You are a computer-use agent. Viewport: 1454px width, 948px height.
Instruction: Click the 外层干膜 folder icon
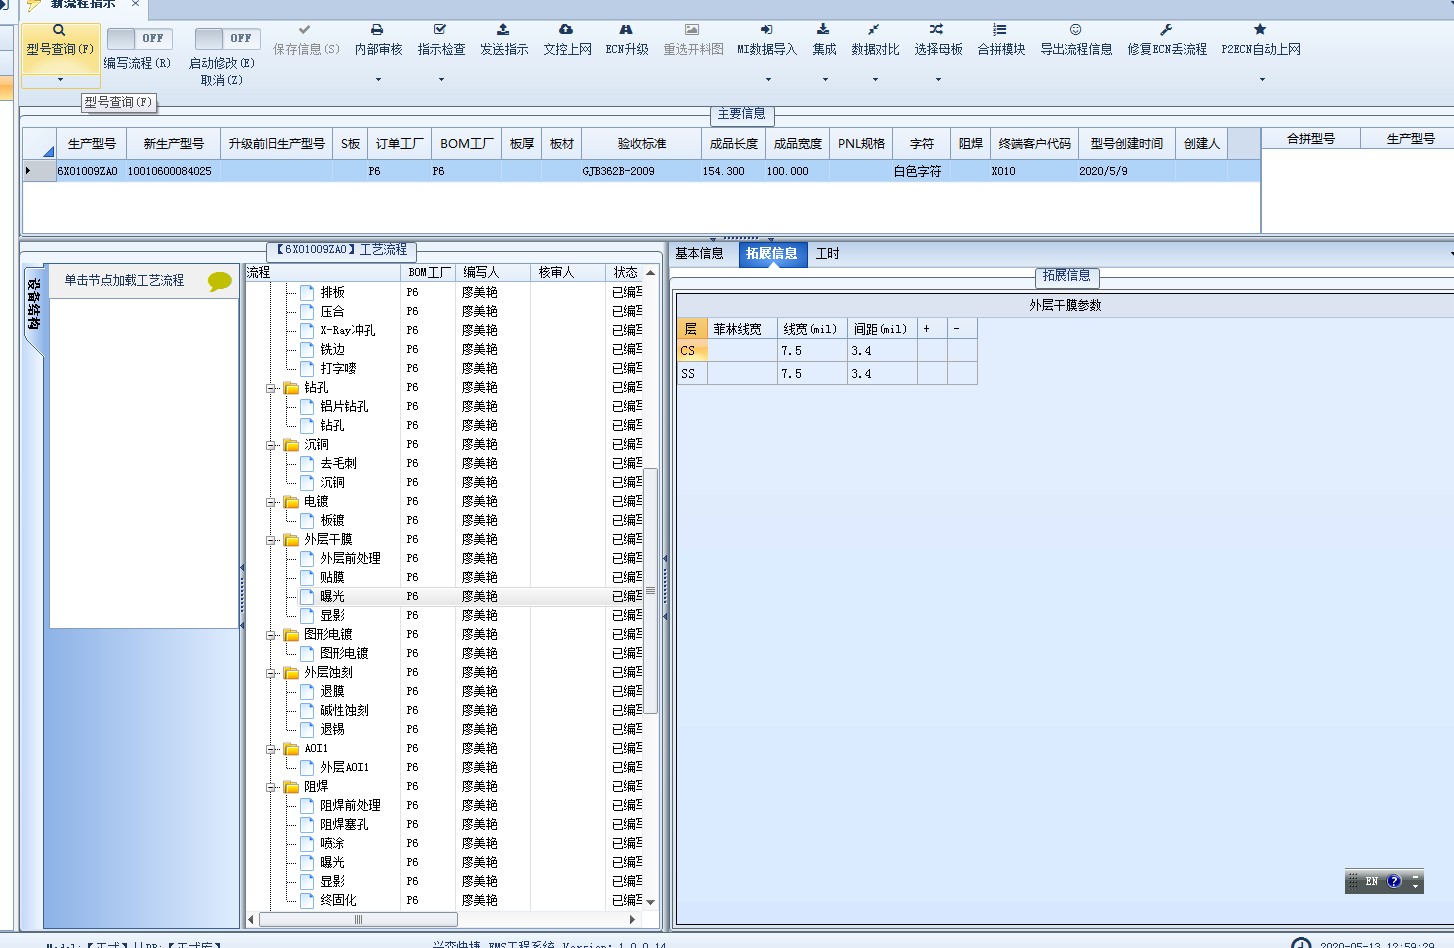(291, 539)
